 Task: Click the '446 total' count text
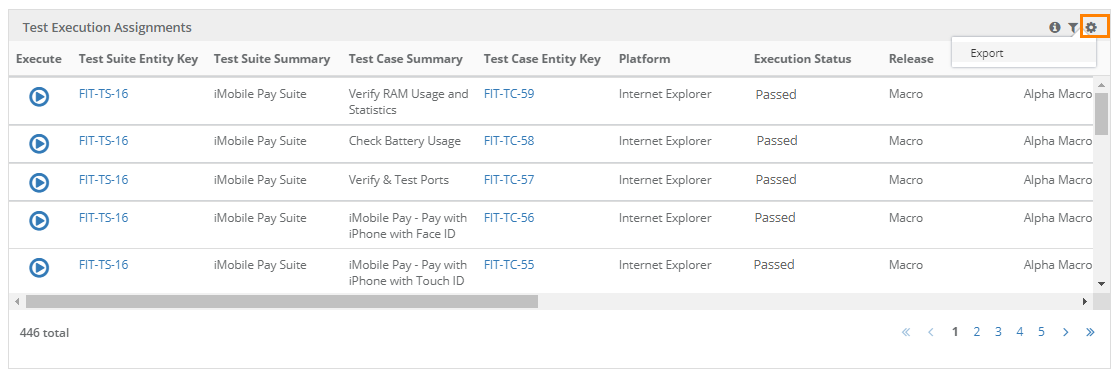point(45,332)
